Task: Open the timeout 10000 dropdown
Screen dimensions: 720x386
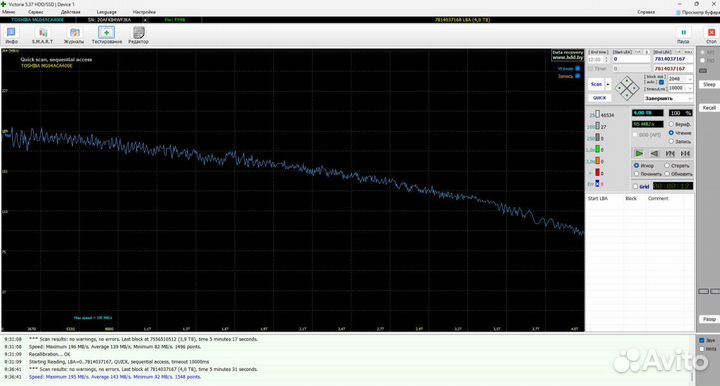Action: (x=690, y=88)
